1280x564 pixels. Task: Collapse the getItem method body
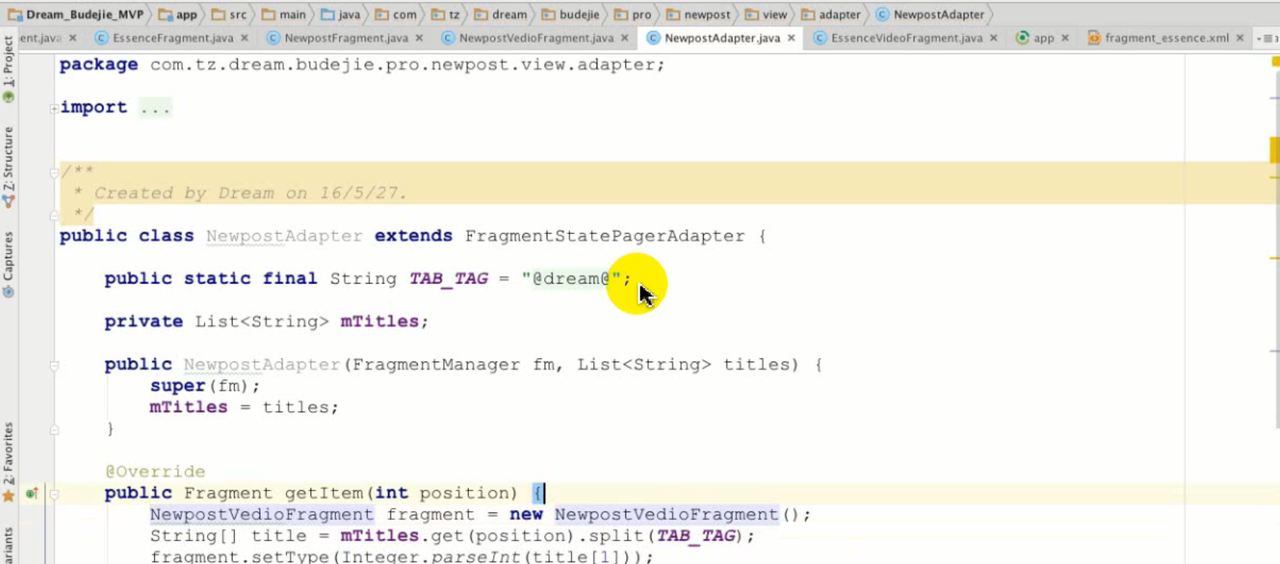tap(54, 494)
